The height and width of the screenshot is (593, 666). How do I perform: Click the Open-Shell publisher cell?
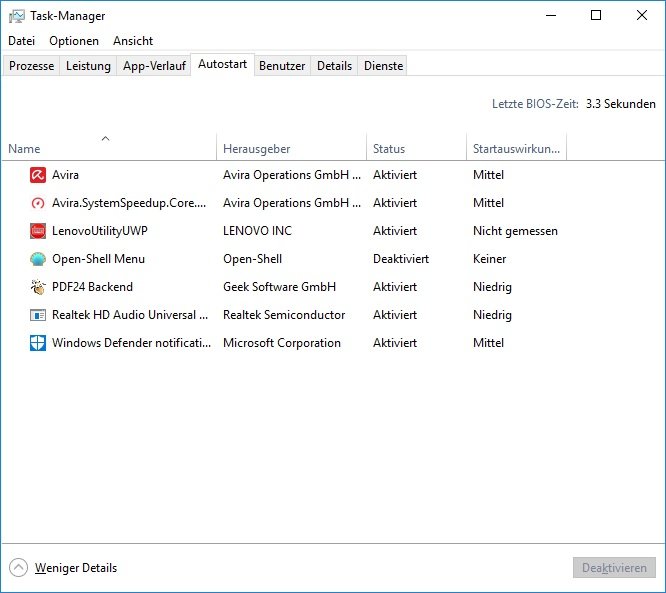click(x=253, y=259)
